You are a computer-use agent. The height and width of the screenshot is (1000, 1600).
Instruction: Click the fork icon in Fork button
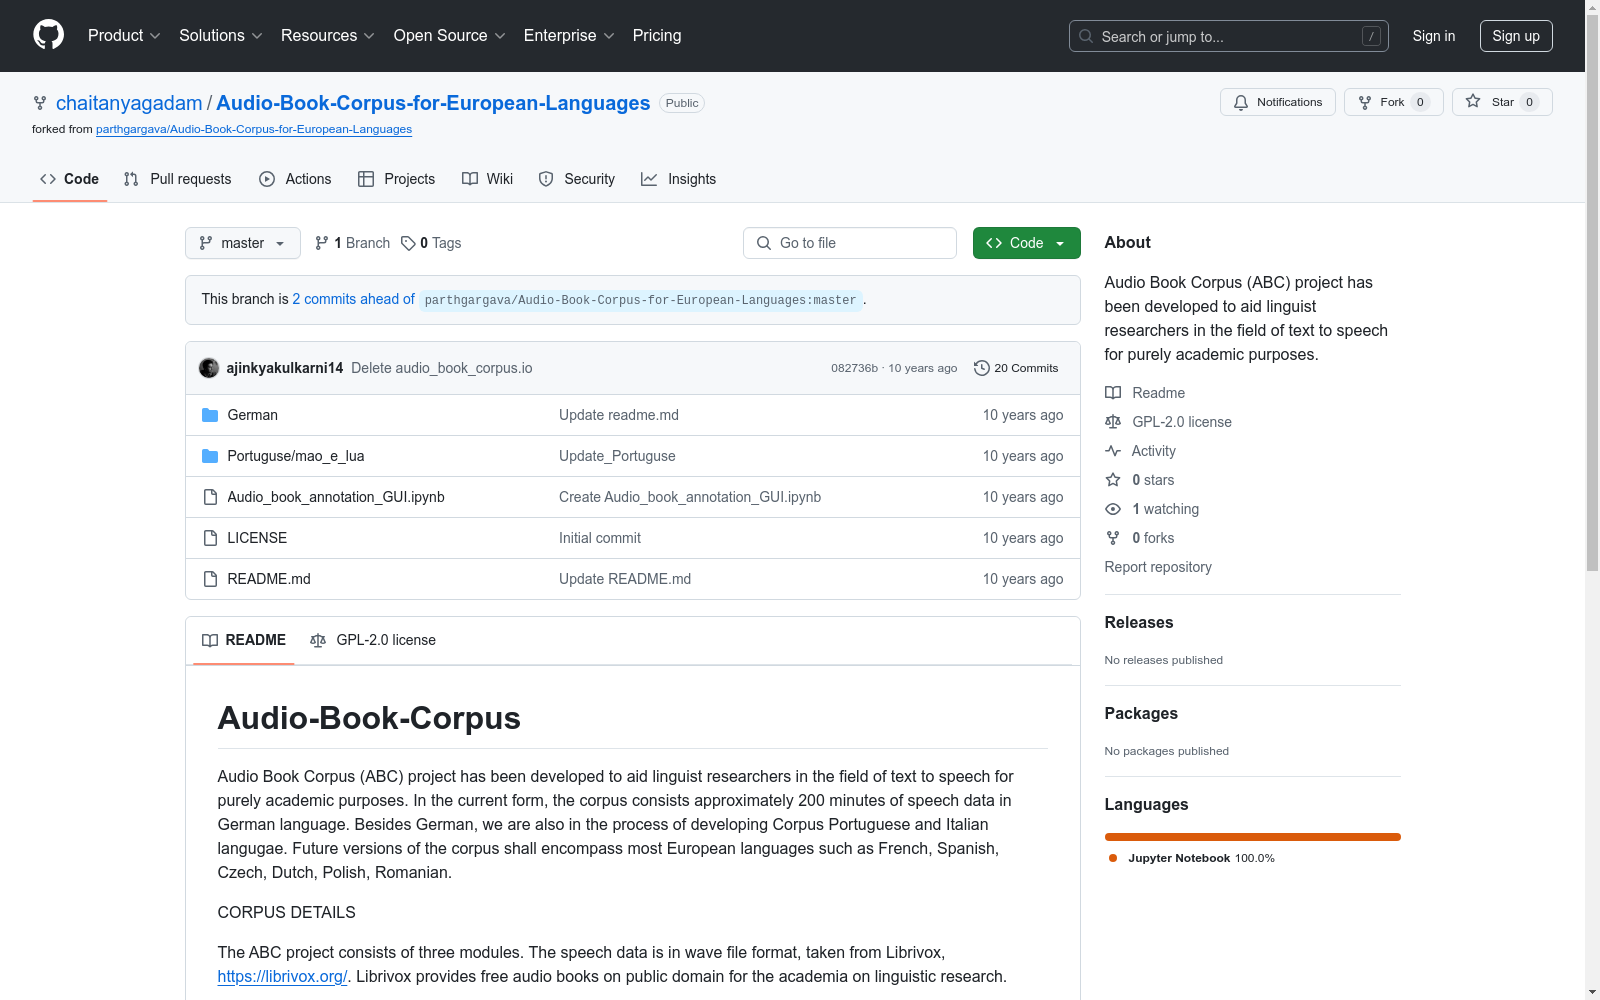coord(1365,102)
